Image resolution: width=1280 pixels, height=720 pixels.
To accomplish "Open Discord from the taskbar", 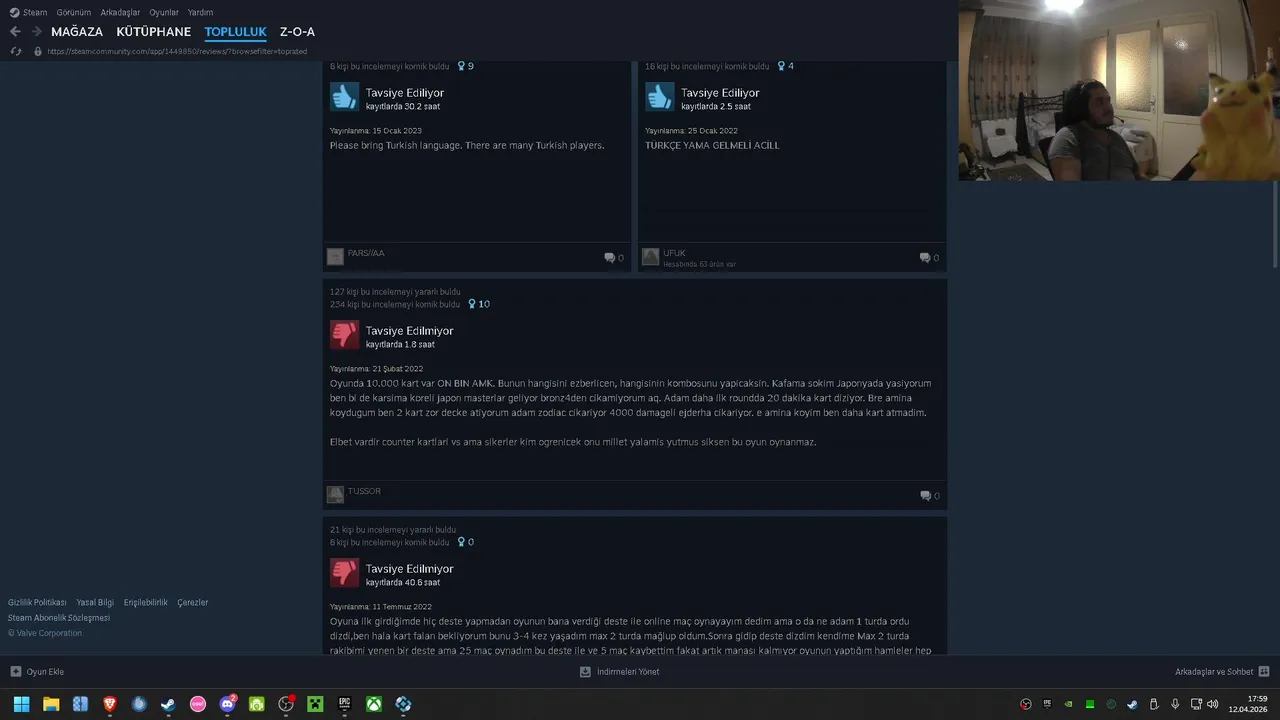I will click(227, 704).
